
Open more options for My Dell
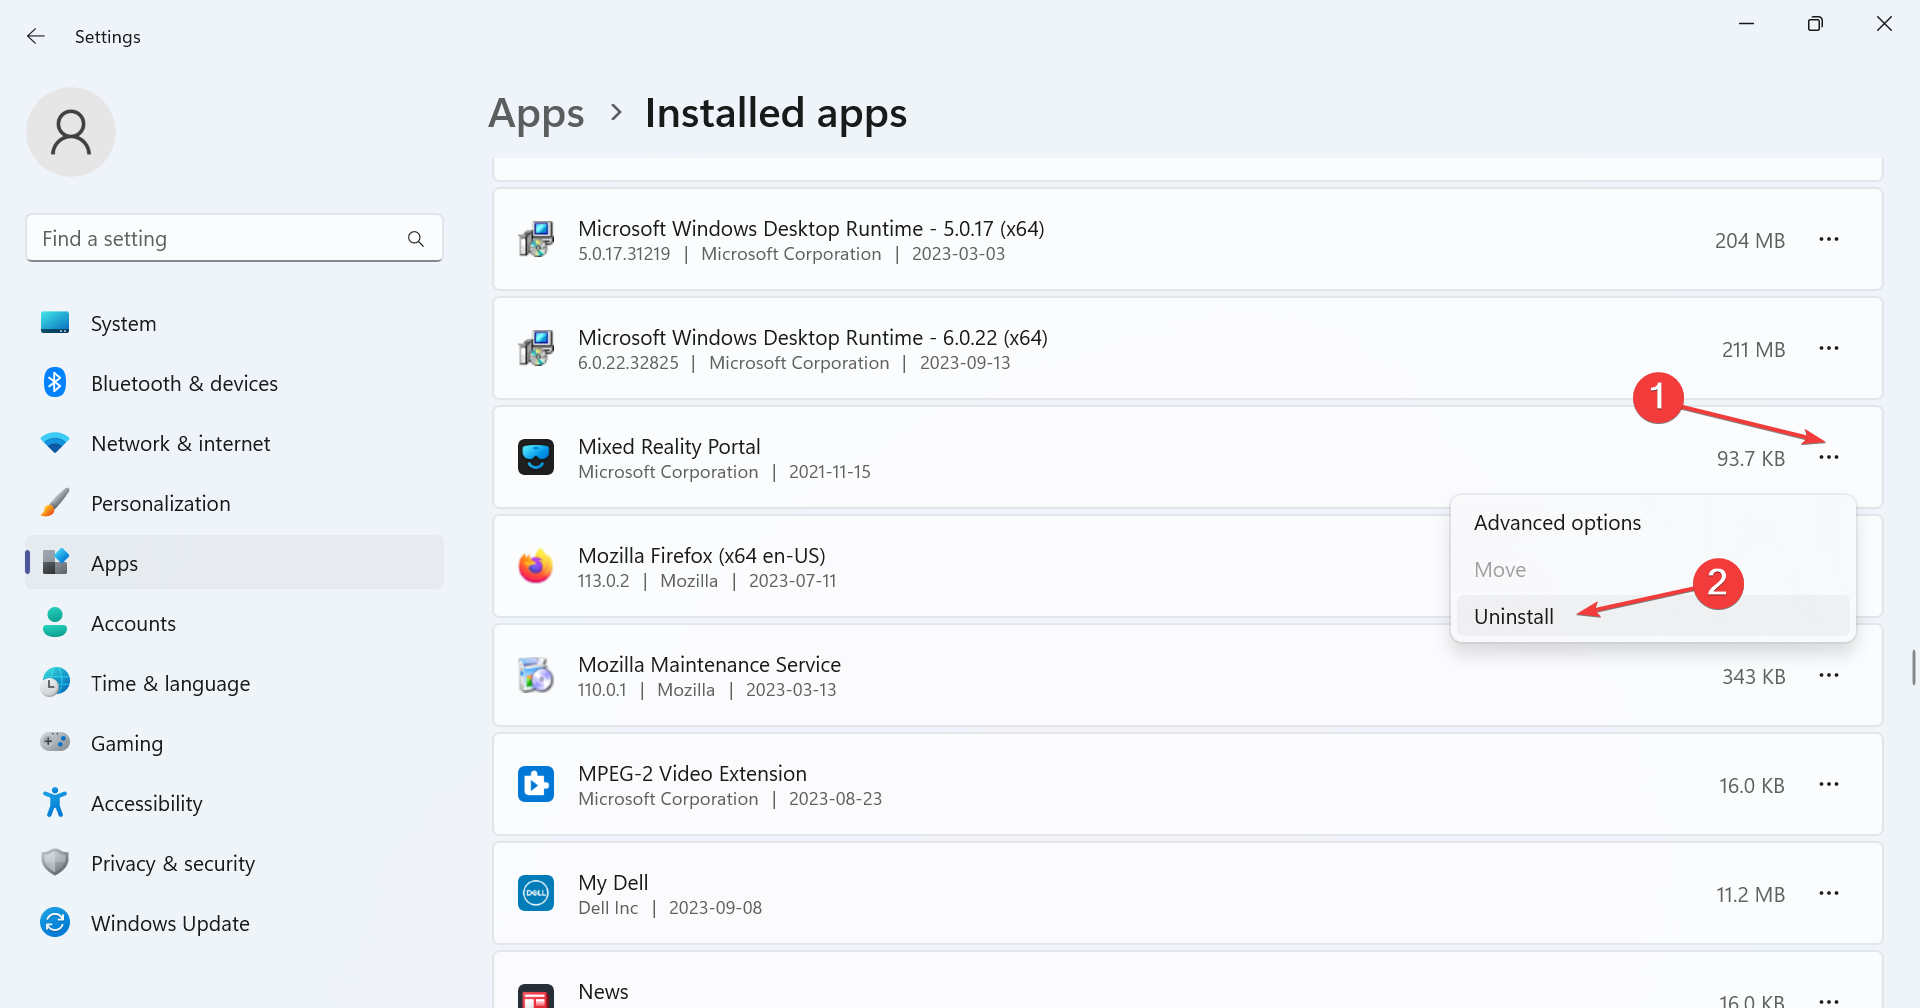click(1829, 893)
